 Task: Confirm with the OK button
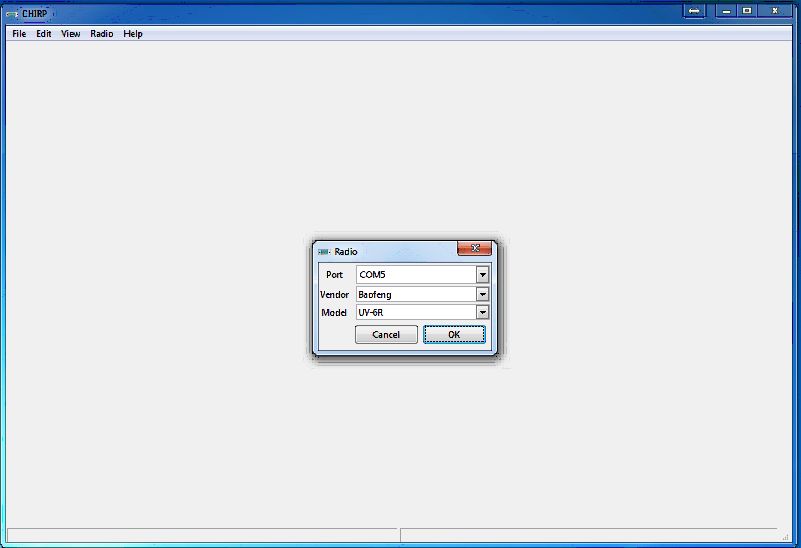click(454, 335)
